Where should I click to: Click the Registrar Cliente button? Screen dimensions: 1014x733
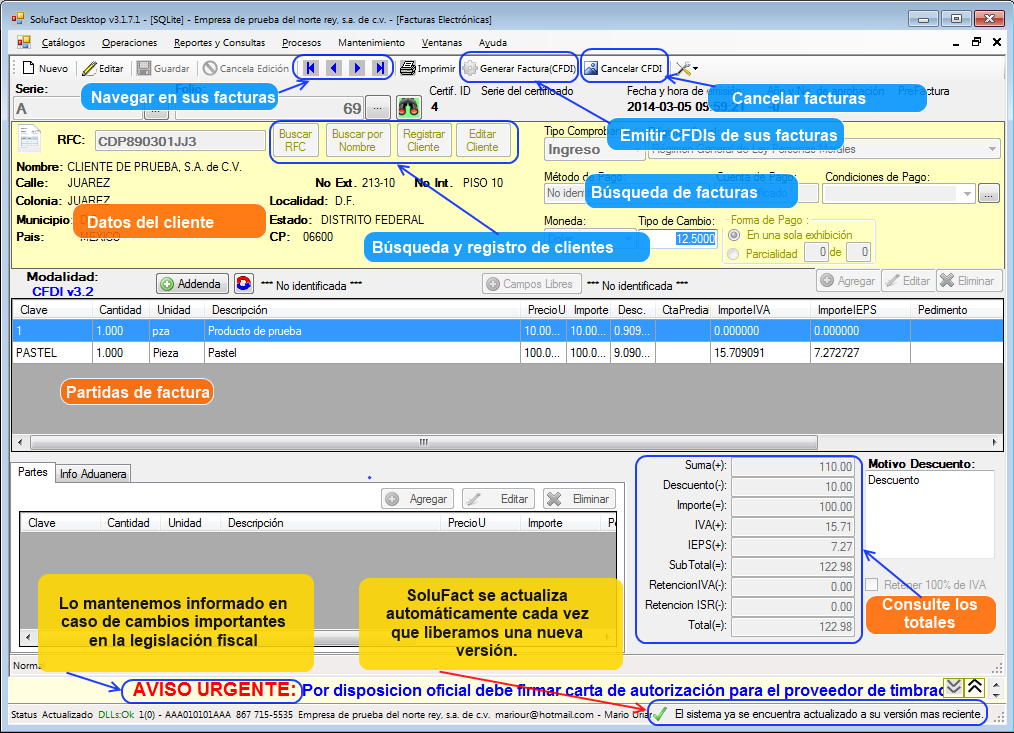[x=424, y=140]
